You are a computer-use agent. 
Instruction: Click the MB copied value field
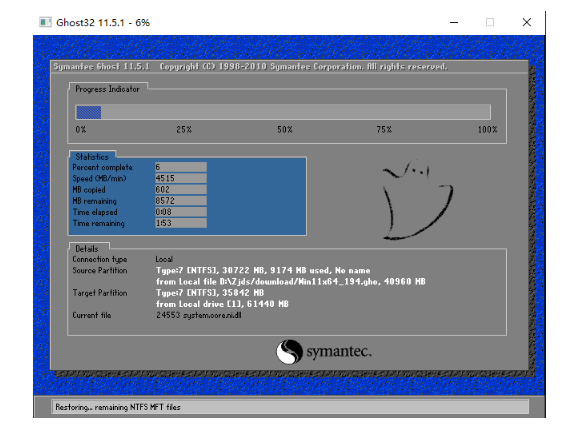coord(181,189)
